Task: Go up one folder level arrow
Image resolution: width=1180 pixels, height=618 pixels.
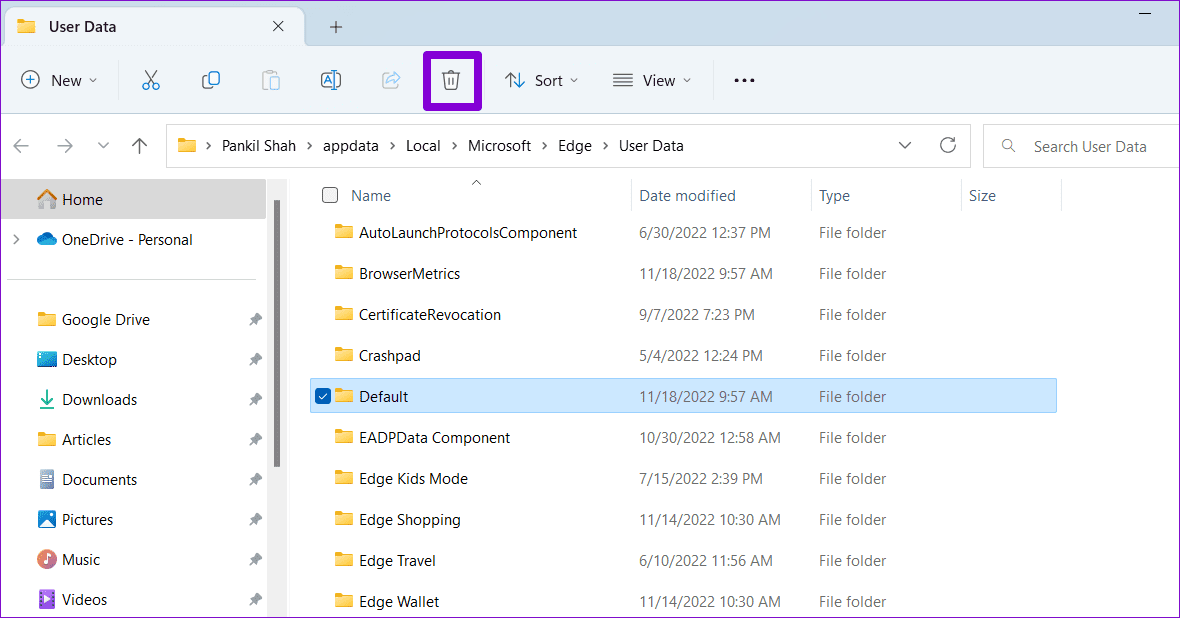Action: (140, 146)
